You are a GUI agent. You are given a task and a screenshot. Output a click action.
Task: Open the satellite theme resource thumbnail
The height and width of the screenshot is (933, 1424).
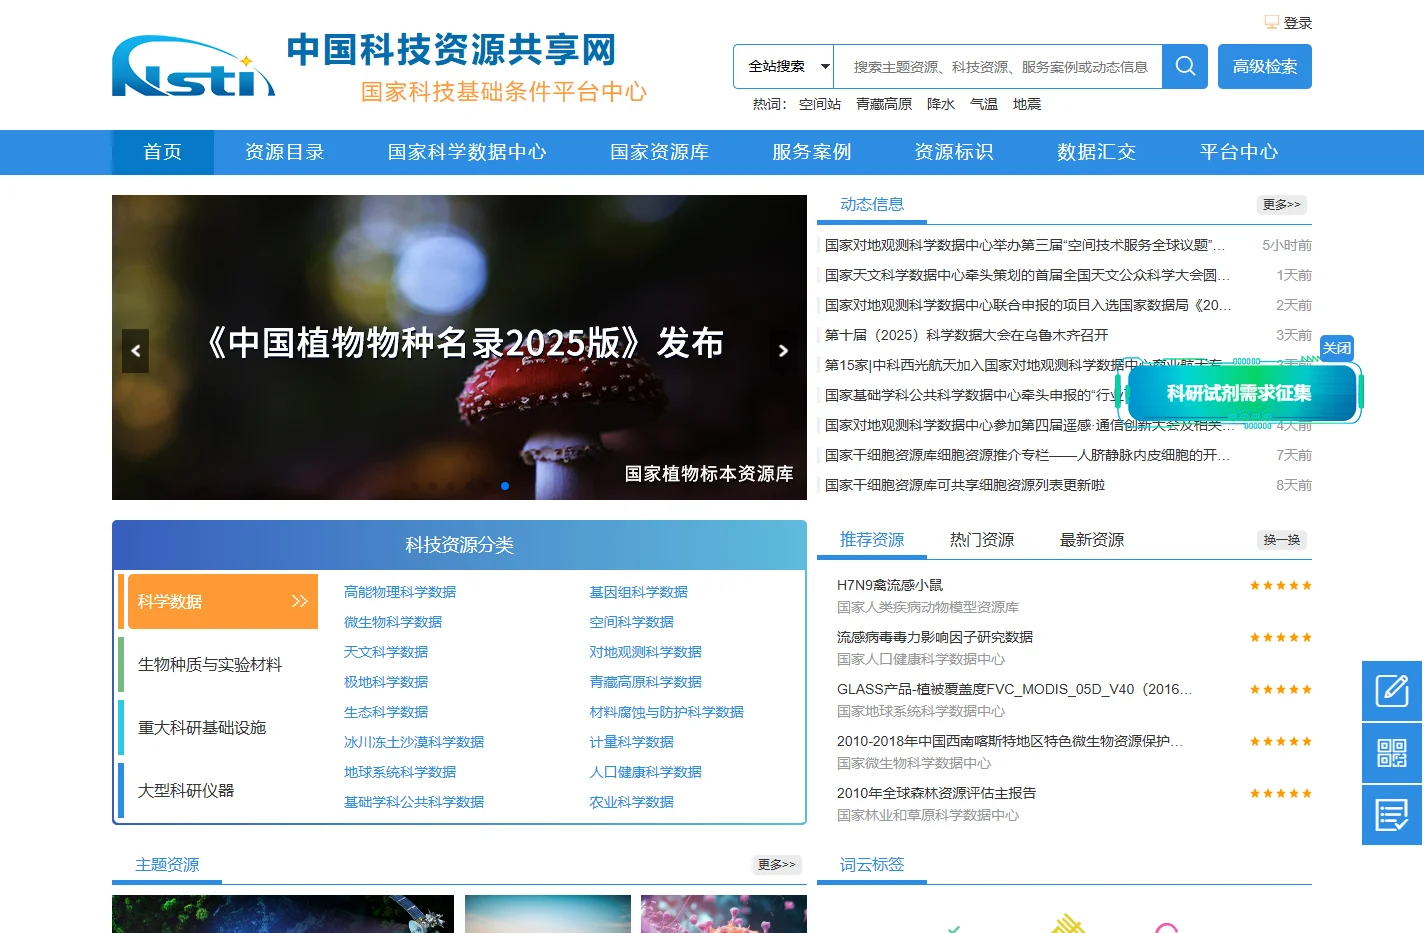283,914
